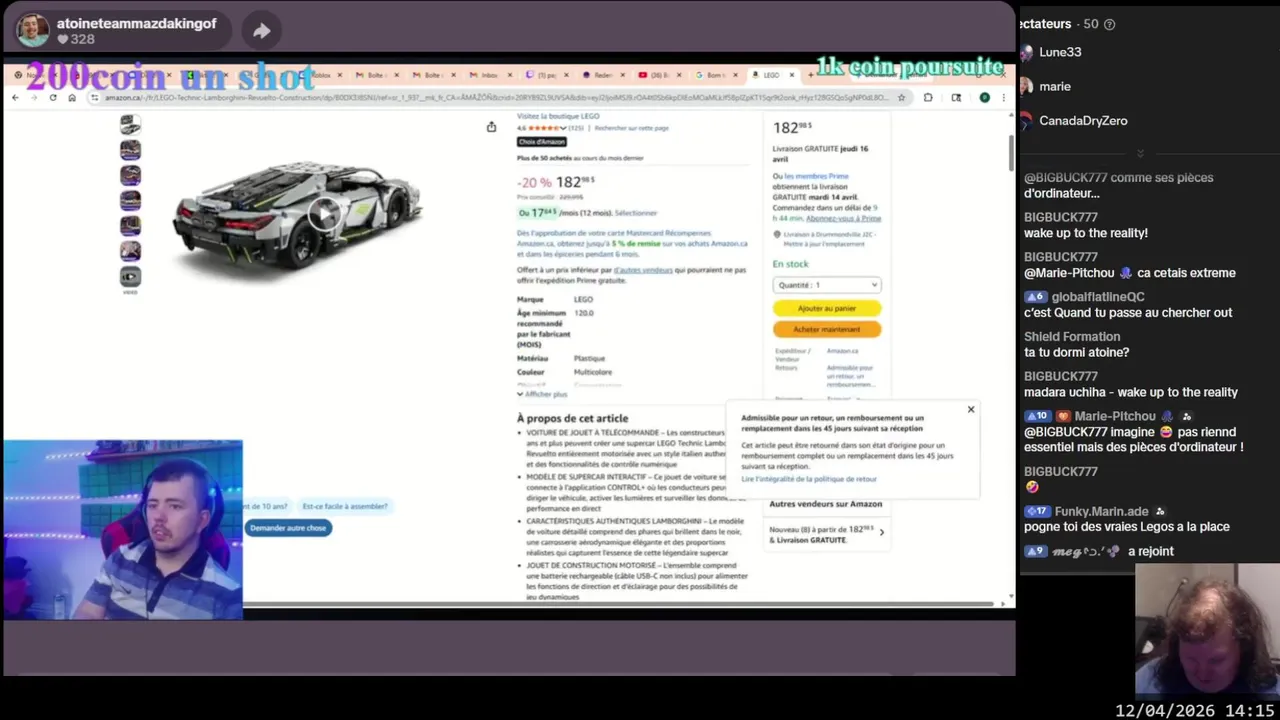This screenshot has height=720, width=1280.
Task: Open Visitez la boutique LEGO link
Action: coord(558,116)
